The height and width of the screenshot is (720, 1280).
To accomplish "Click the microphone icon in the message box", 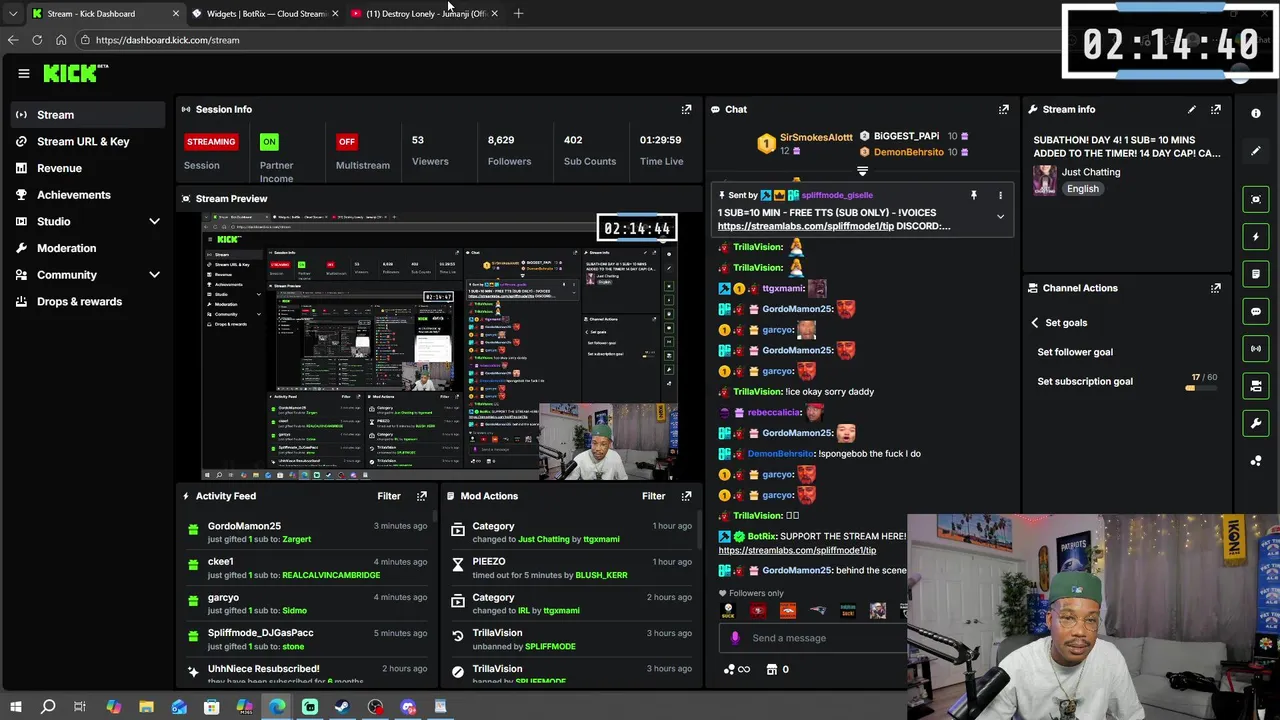I will click(x=735, y=638).
